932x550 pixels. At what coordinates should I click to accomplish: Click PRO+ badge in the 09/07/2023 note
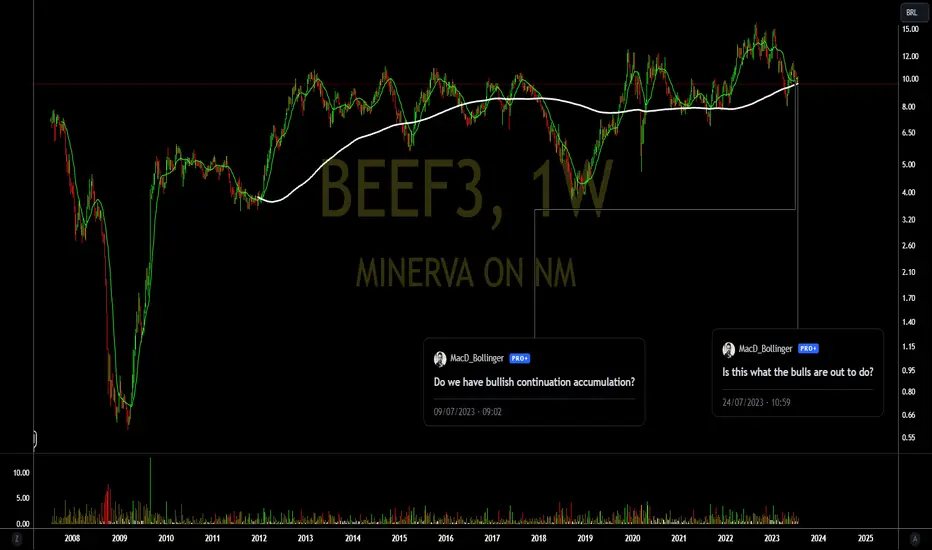tap(519, 358)
